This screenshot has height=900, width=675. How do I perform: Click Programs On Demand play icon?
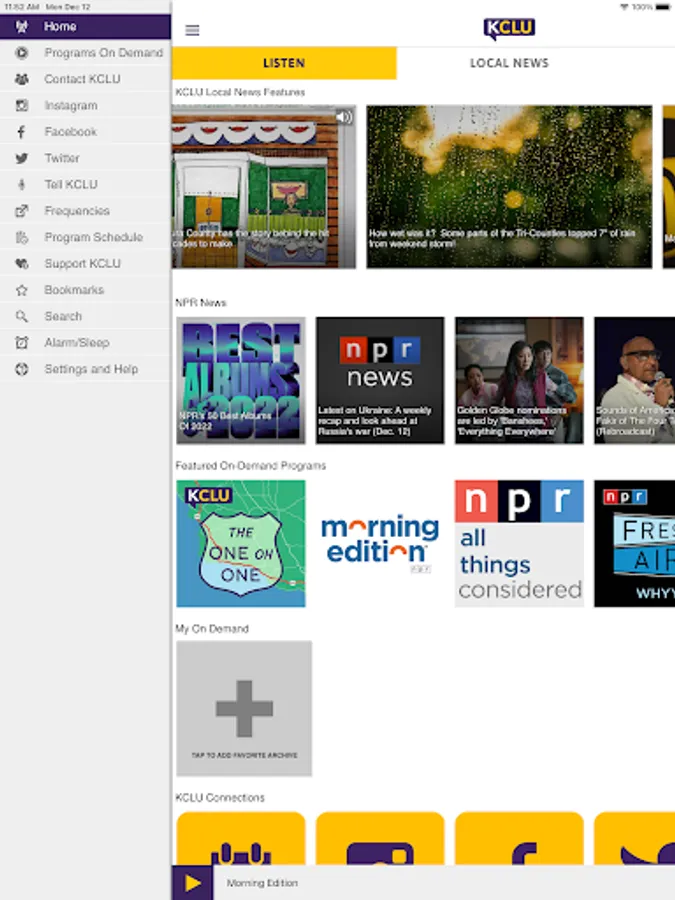tap(21, 53)
